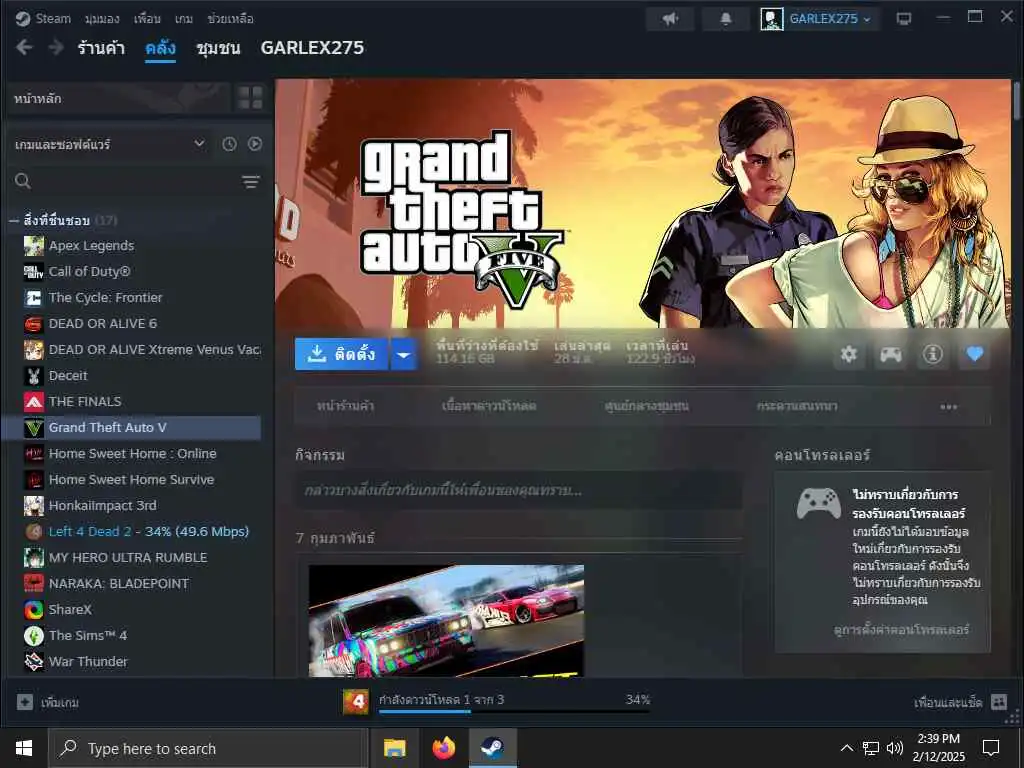
Task: Open the notifications bell icon
Action: [x=726, y=19]
